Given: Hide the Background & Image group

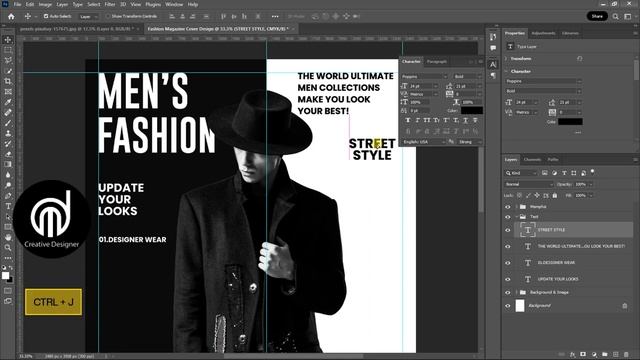Looking at the screenshot, I should [508, 292].
